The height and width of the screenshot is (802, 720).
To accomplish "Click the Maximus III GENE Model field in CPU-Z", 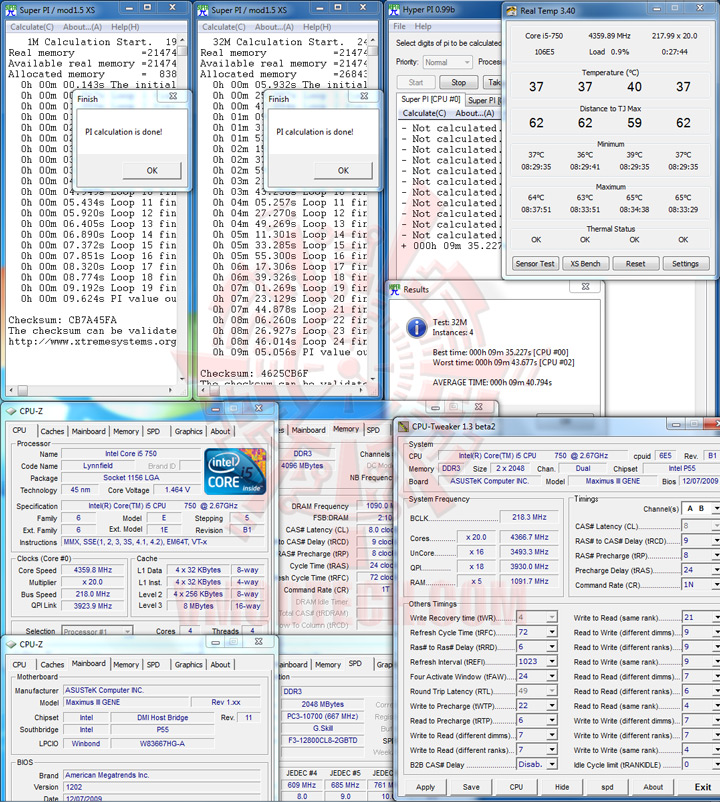I will (x=126, y=702).
